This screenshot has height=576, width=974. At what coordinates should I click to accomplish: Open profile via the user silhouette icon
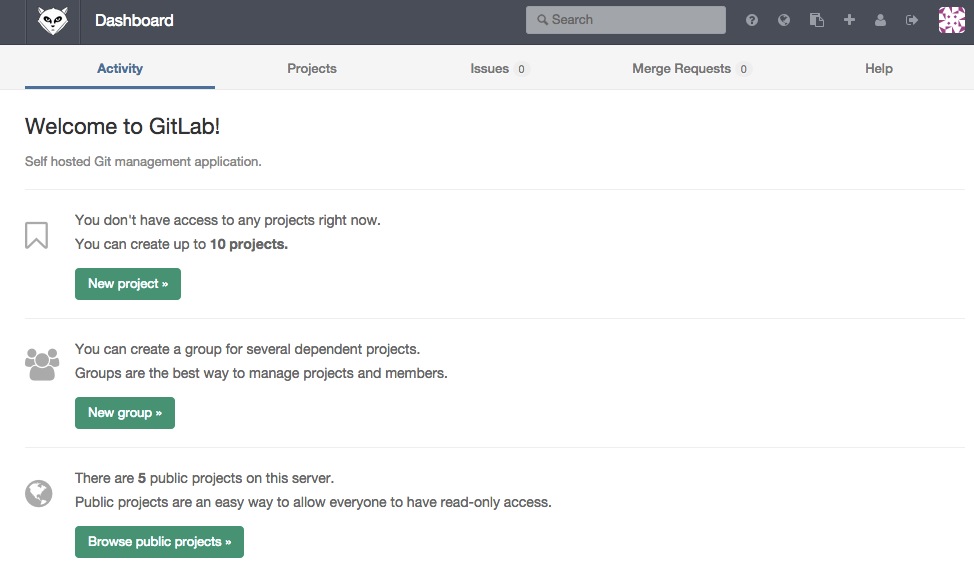click(x=880, y=20)
